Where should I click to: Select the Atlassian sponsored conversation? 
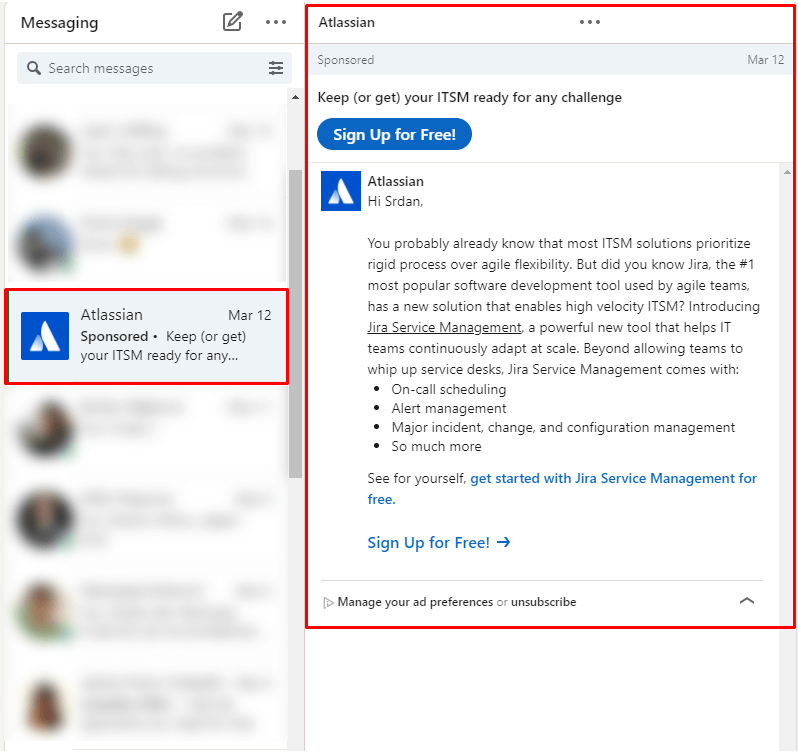pos(147,336)
